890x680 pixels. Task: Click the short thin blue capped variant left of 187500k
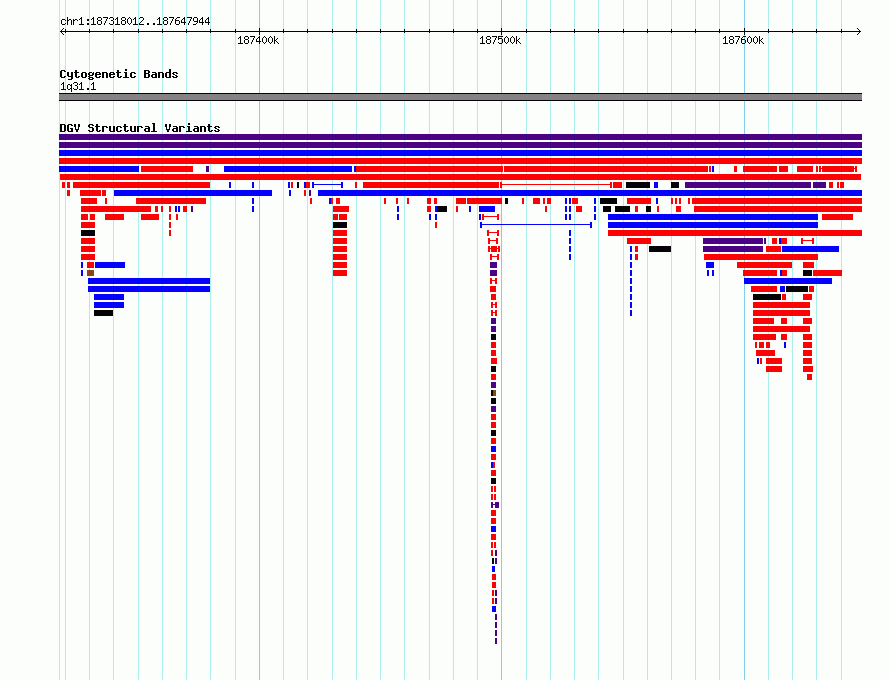click(327, 184)
